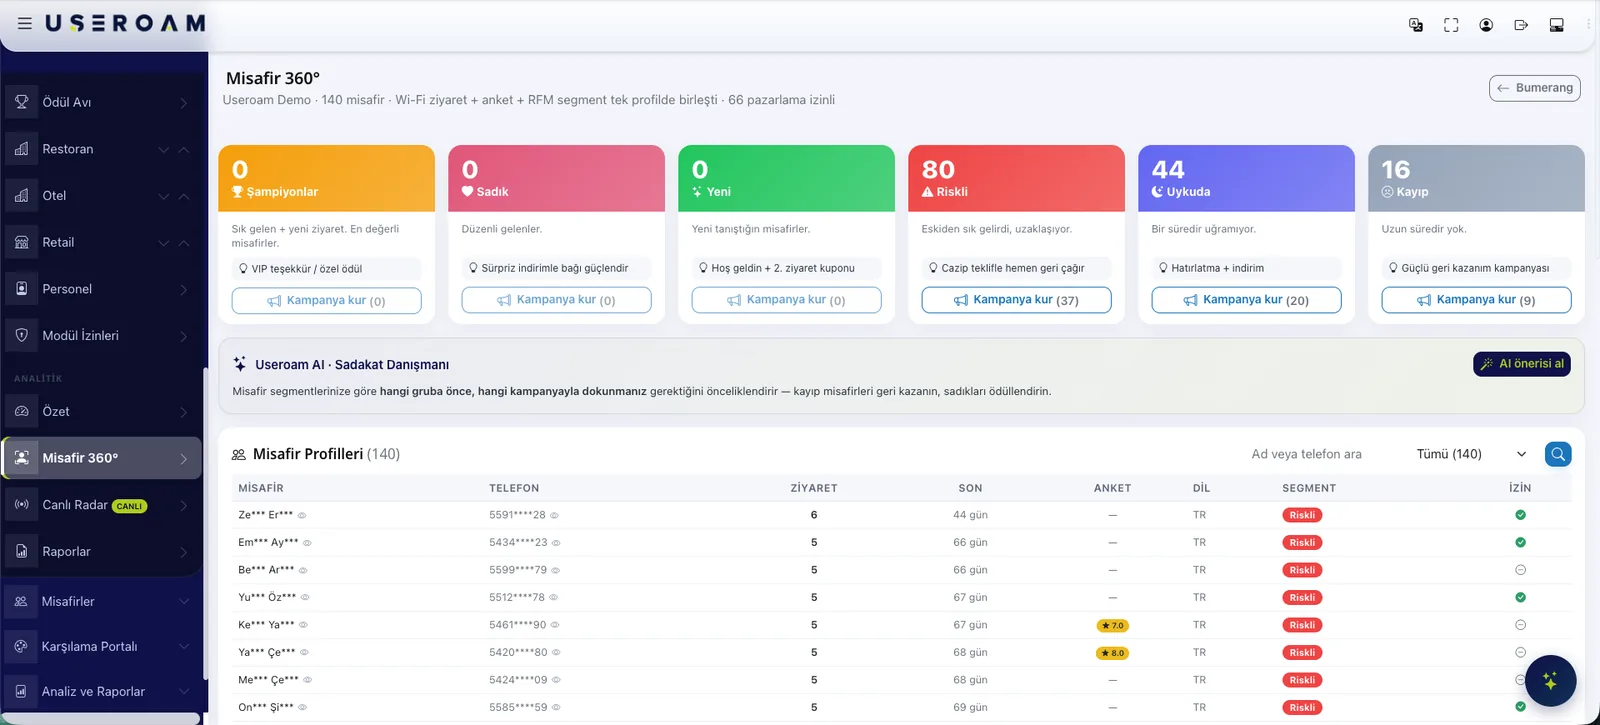
Task: Open Modül İzinleri menu item
Action: [101, 335]
